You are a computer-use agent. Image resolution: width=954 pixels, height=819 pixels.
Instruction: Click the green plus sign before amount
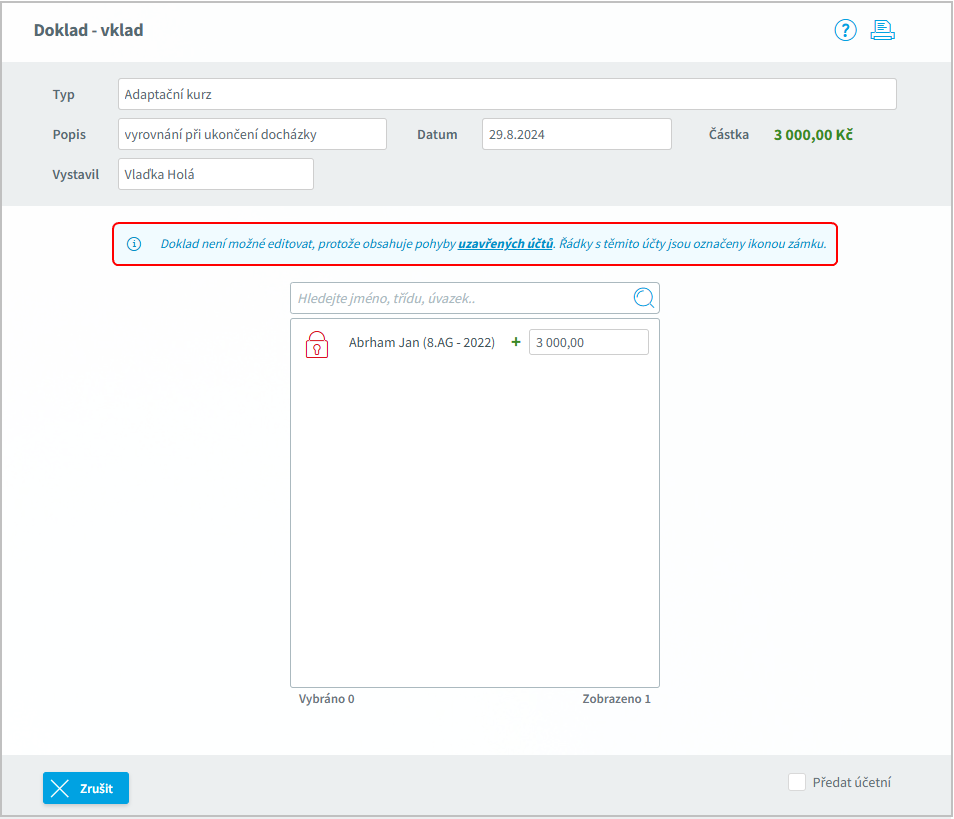(516, 342)
